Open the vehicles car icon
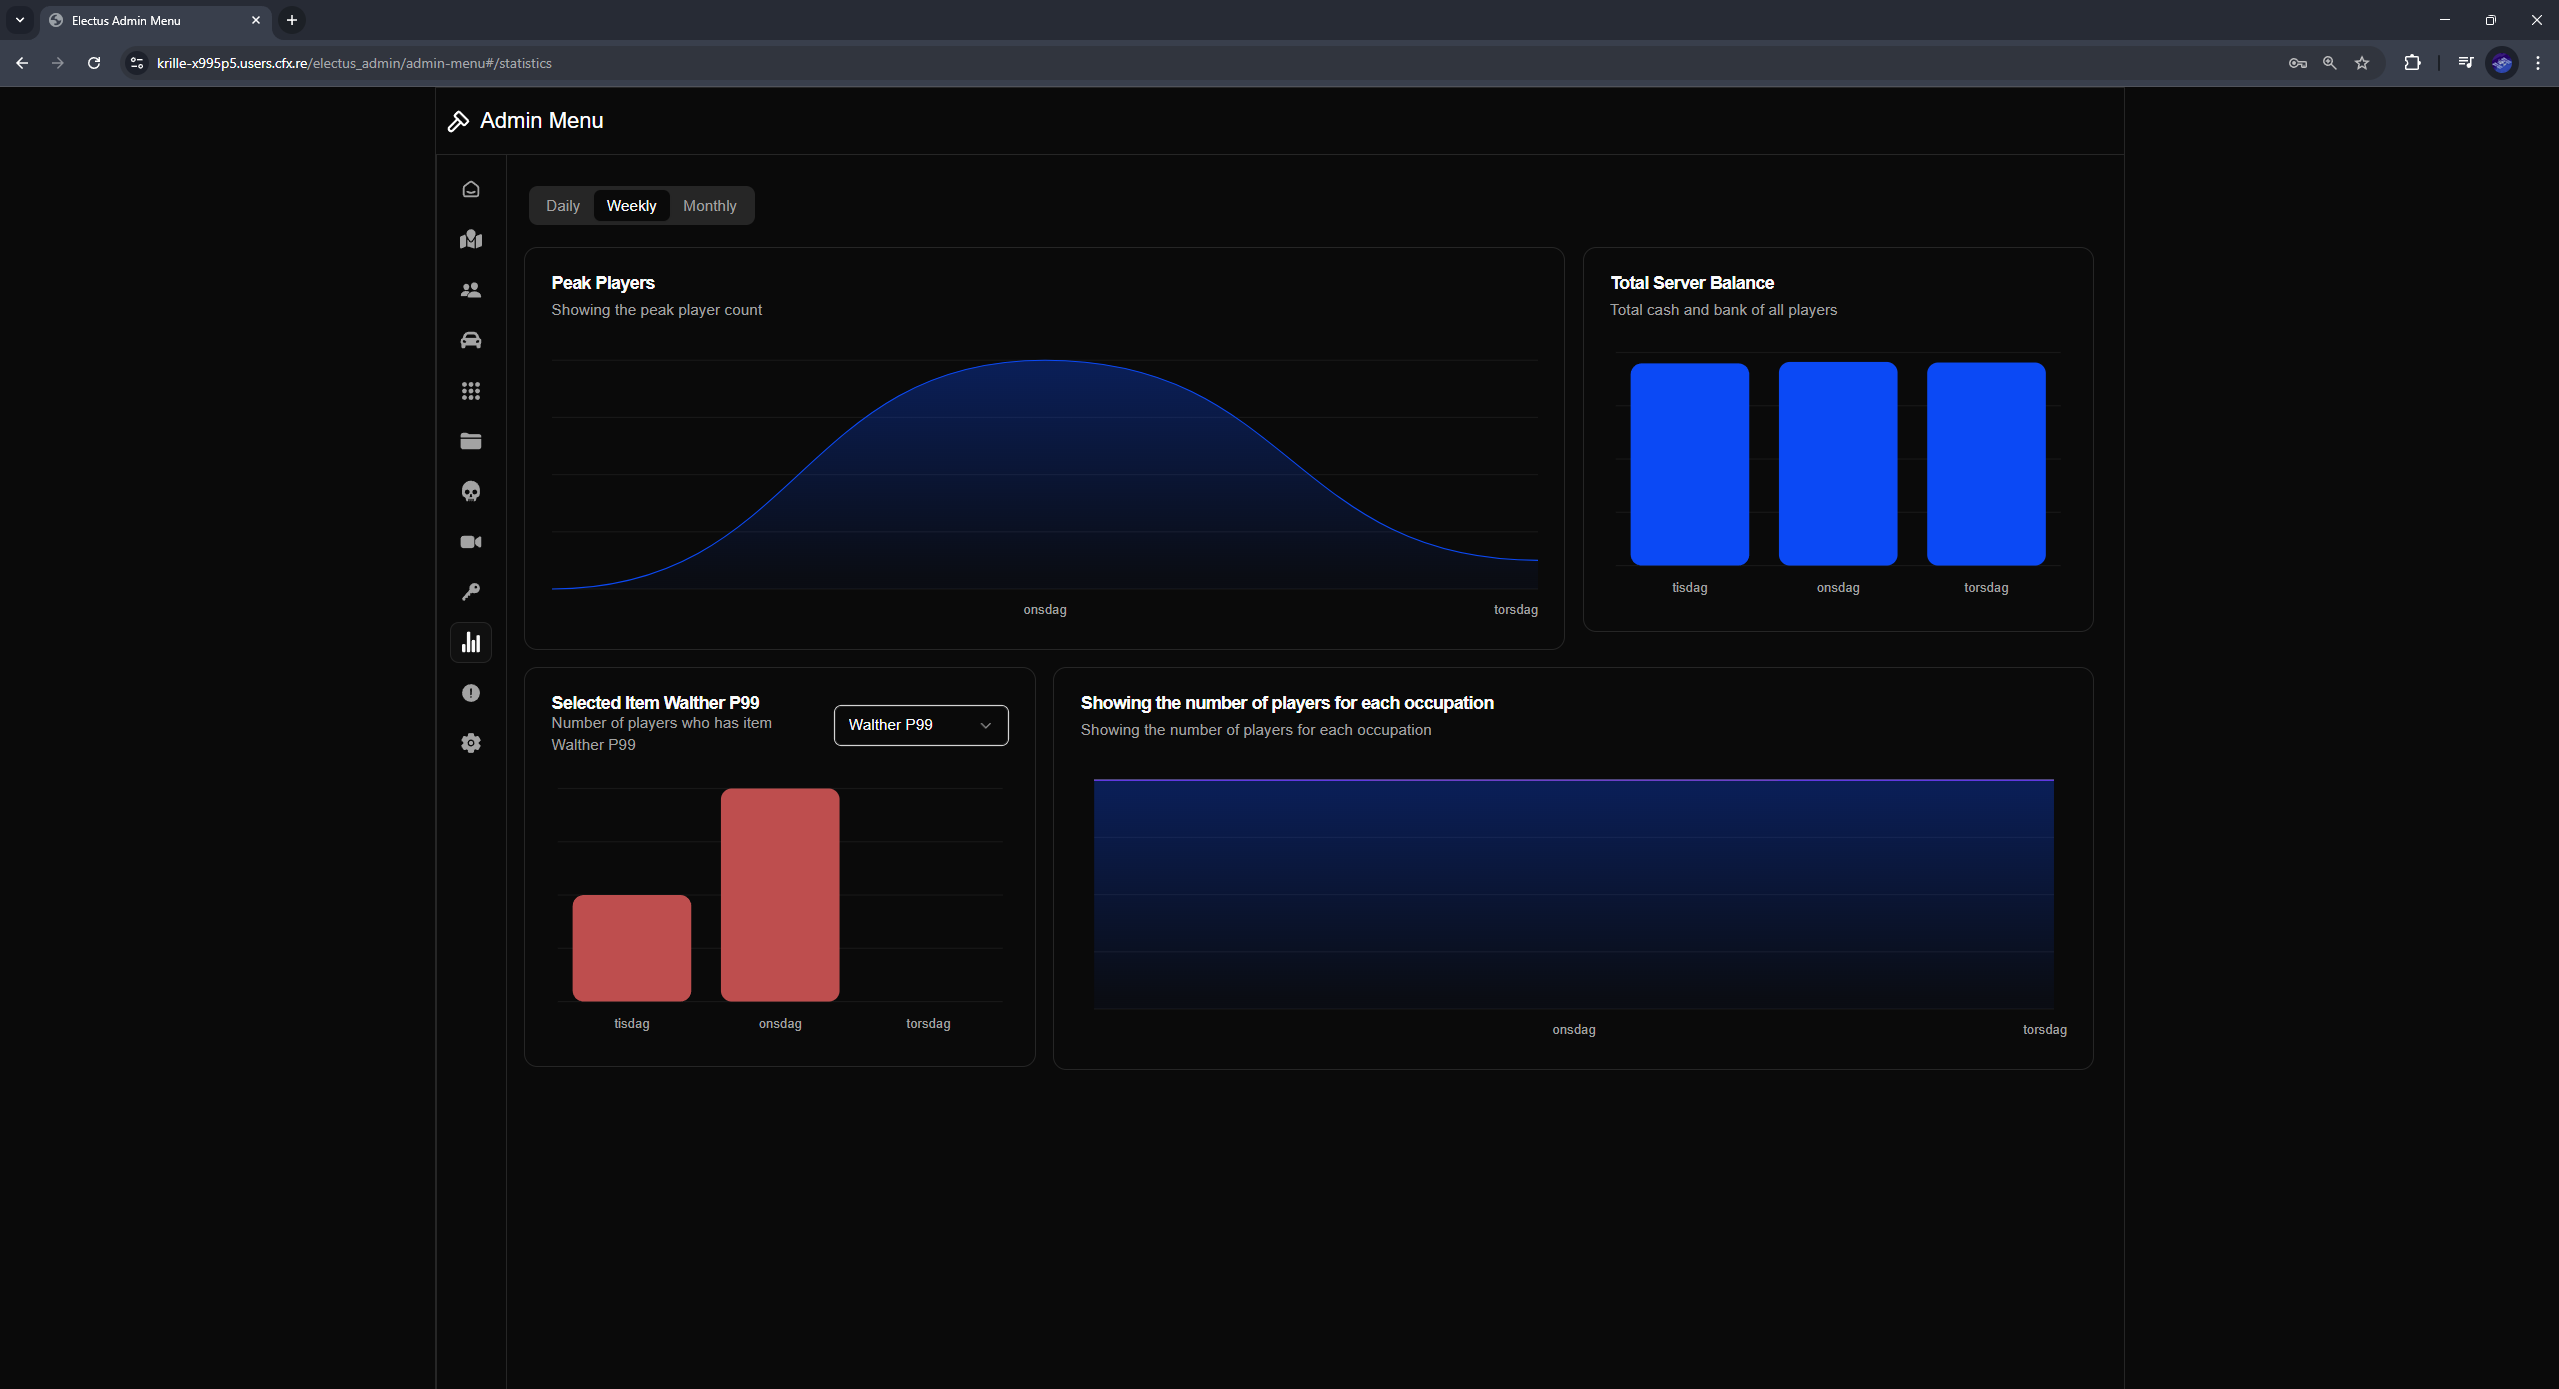The height and width of the screenshot is (1389, 2559). coord(471,341)
